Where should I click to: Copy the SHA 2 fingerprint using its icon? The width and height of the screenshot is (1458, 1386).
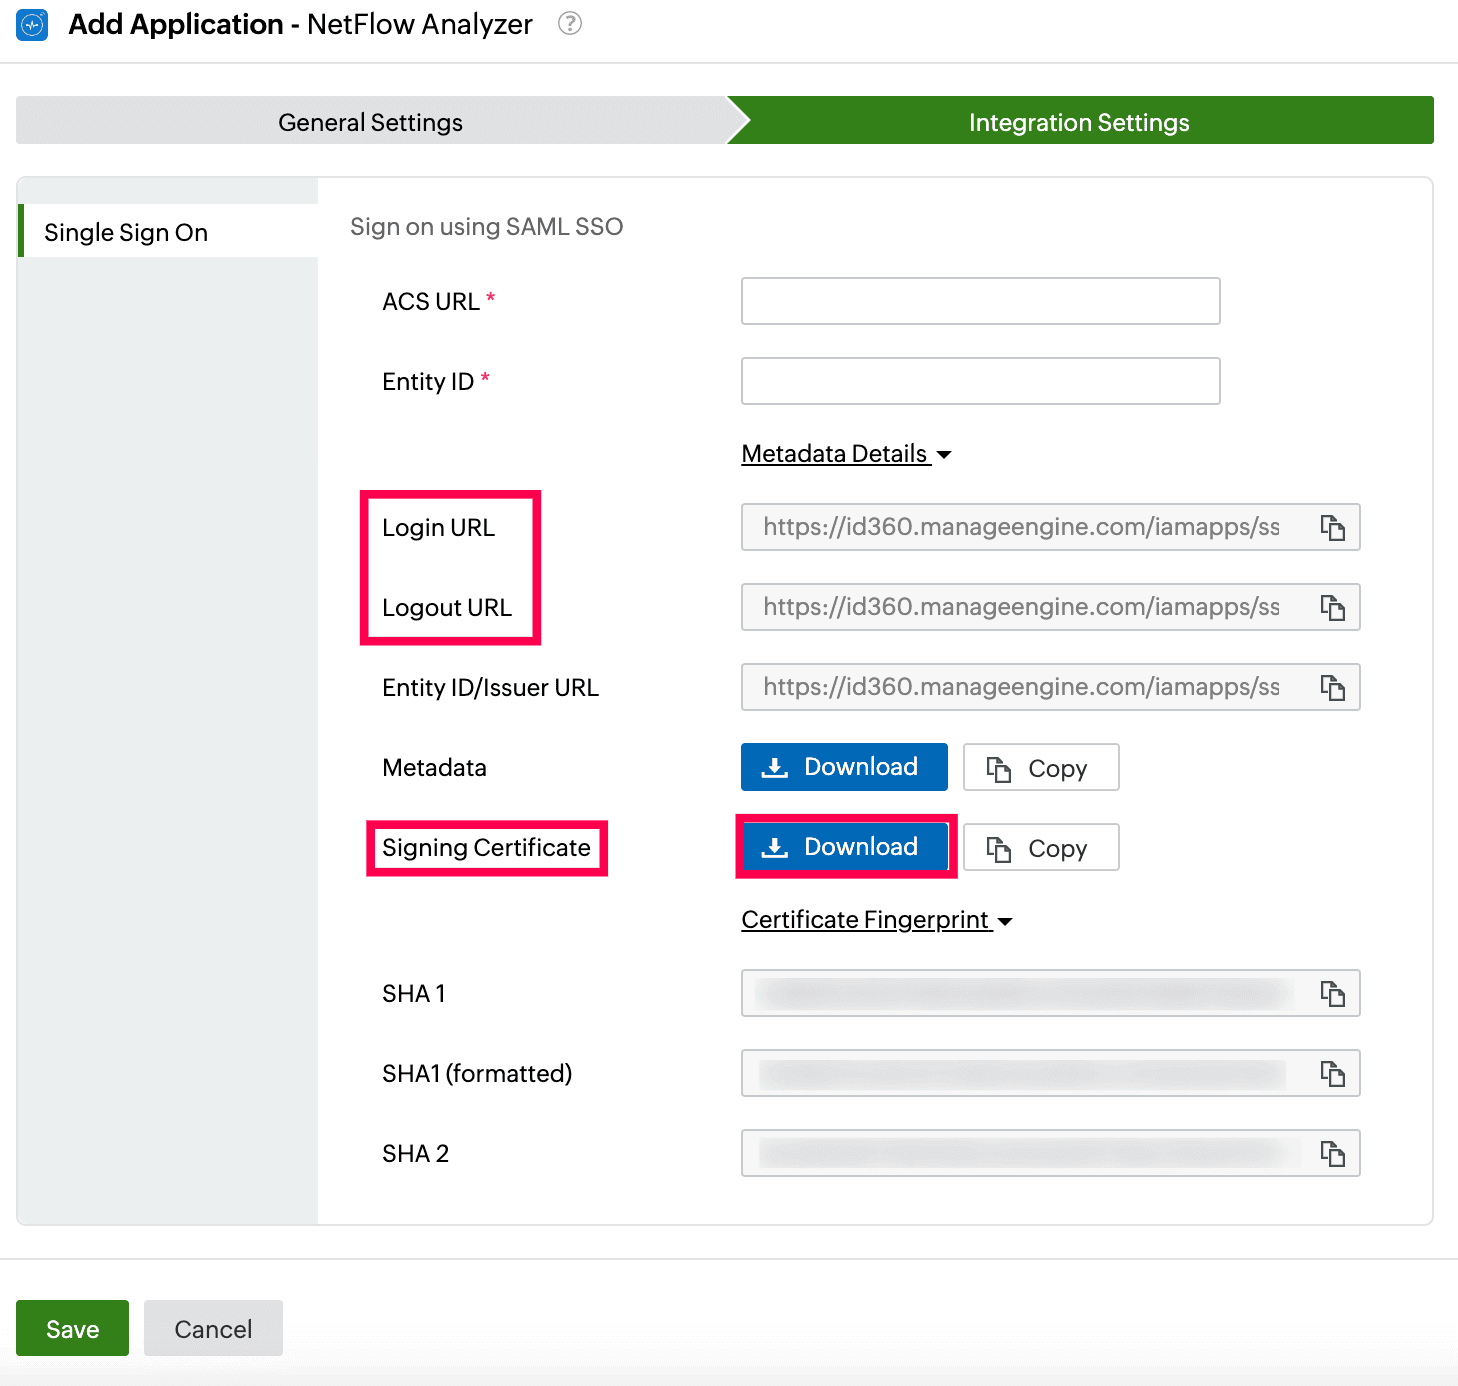click(x=1332, y=1153)
